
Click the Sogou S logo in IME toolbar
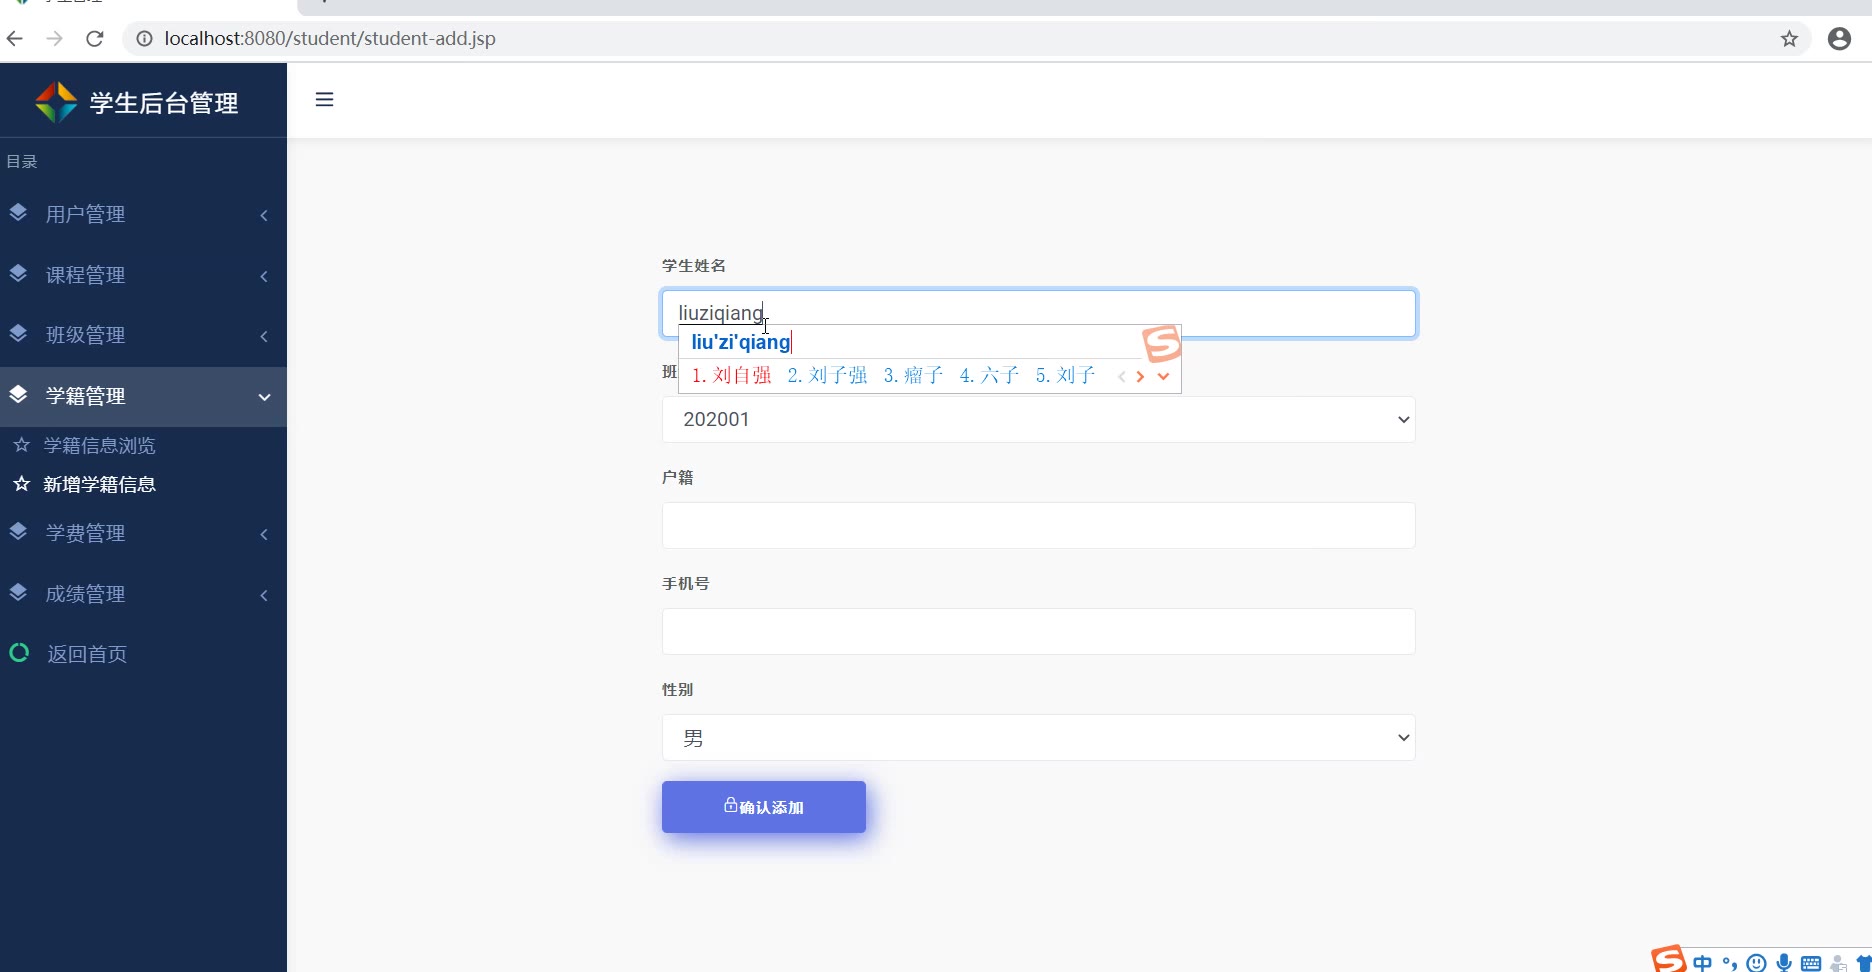(1668, 959)
